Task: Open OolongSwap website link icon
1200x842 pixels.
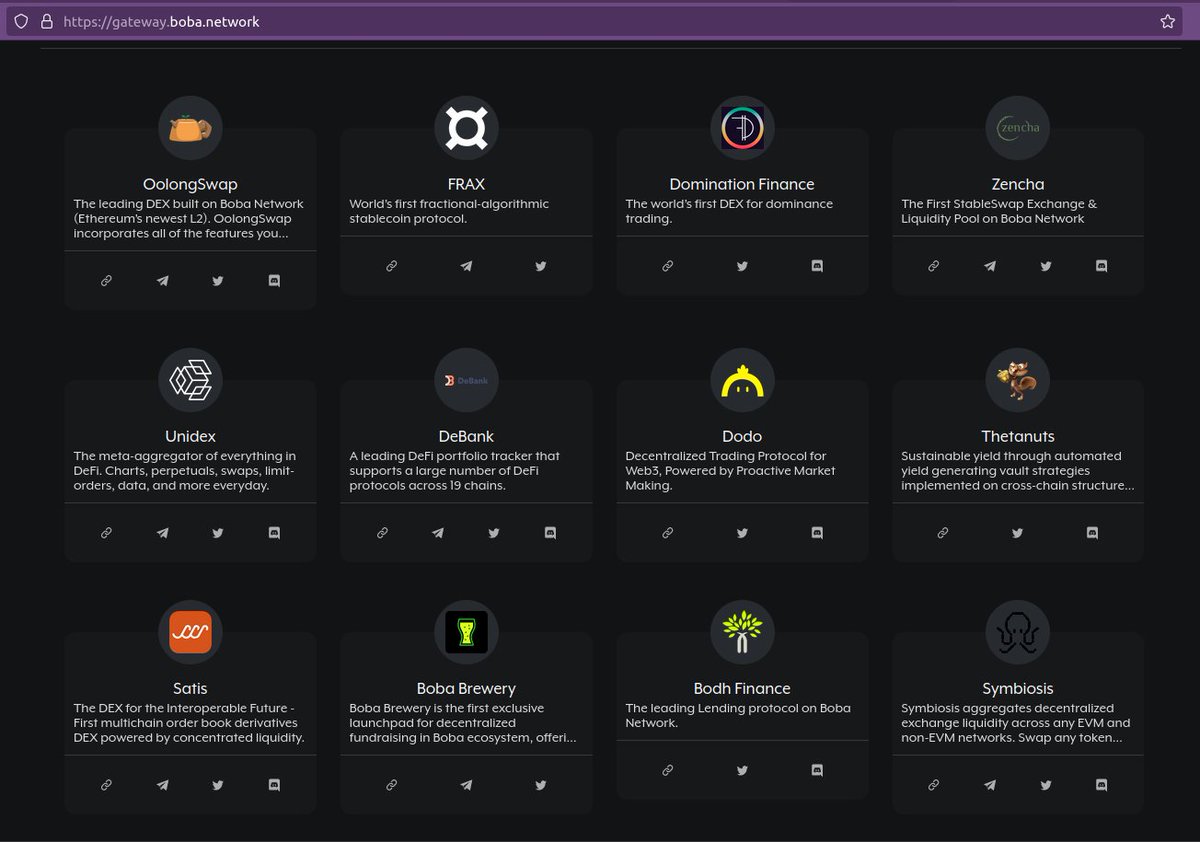Action: tap(106, 281)
